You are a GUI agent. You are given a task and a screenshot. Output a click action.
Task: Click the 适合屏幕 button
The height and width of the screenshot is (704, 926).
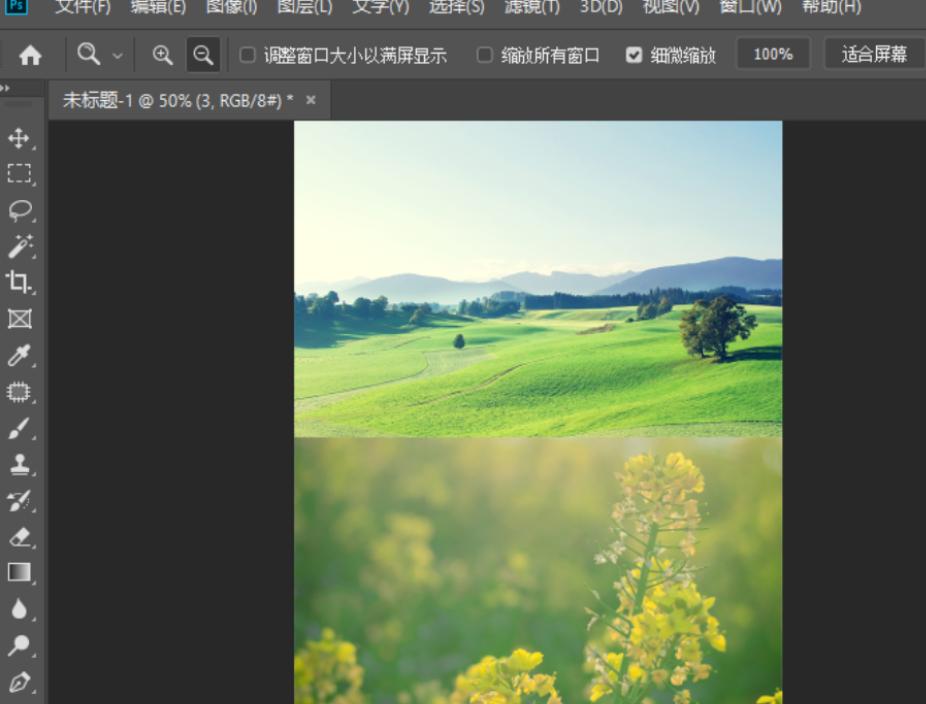tap(872, 53)
